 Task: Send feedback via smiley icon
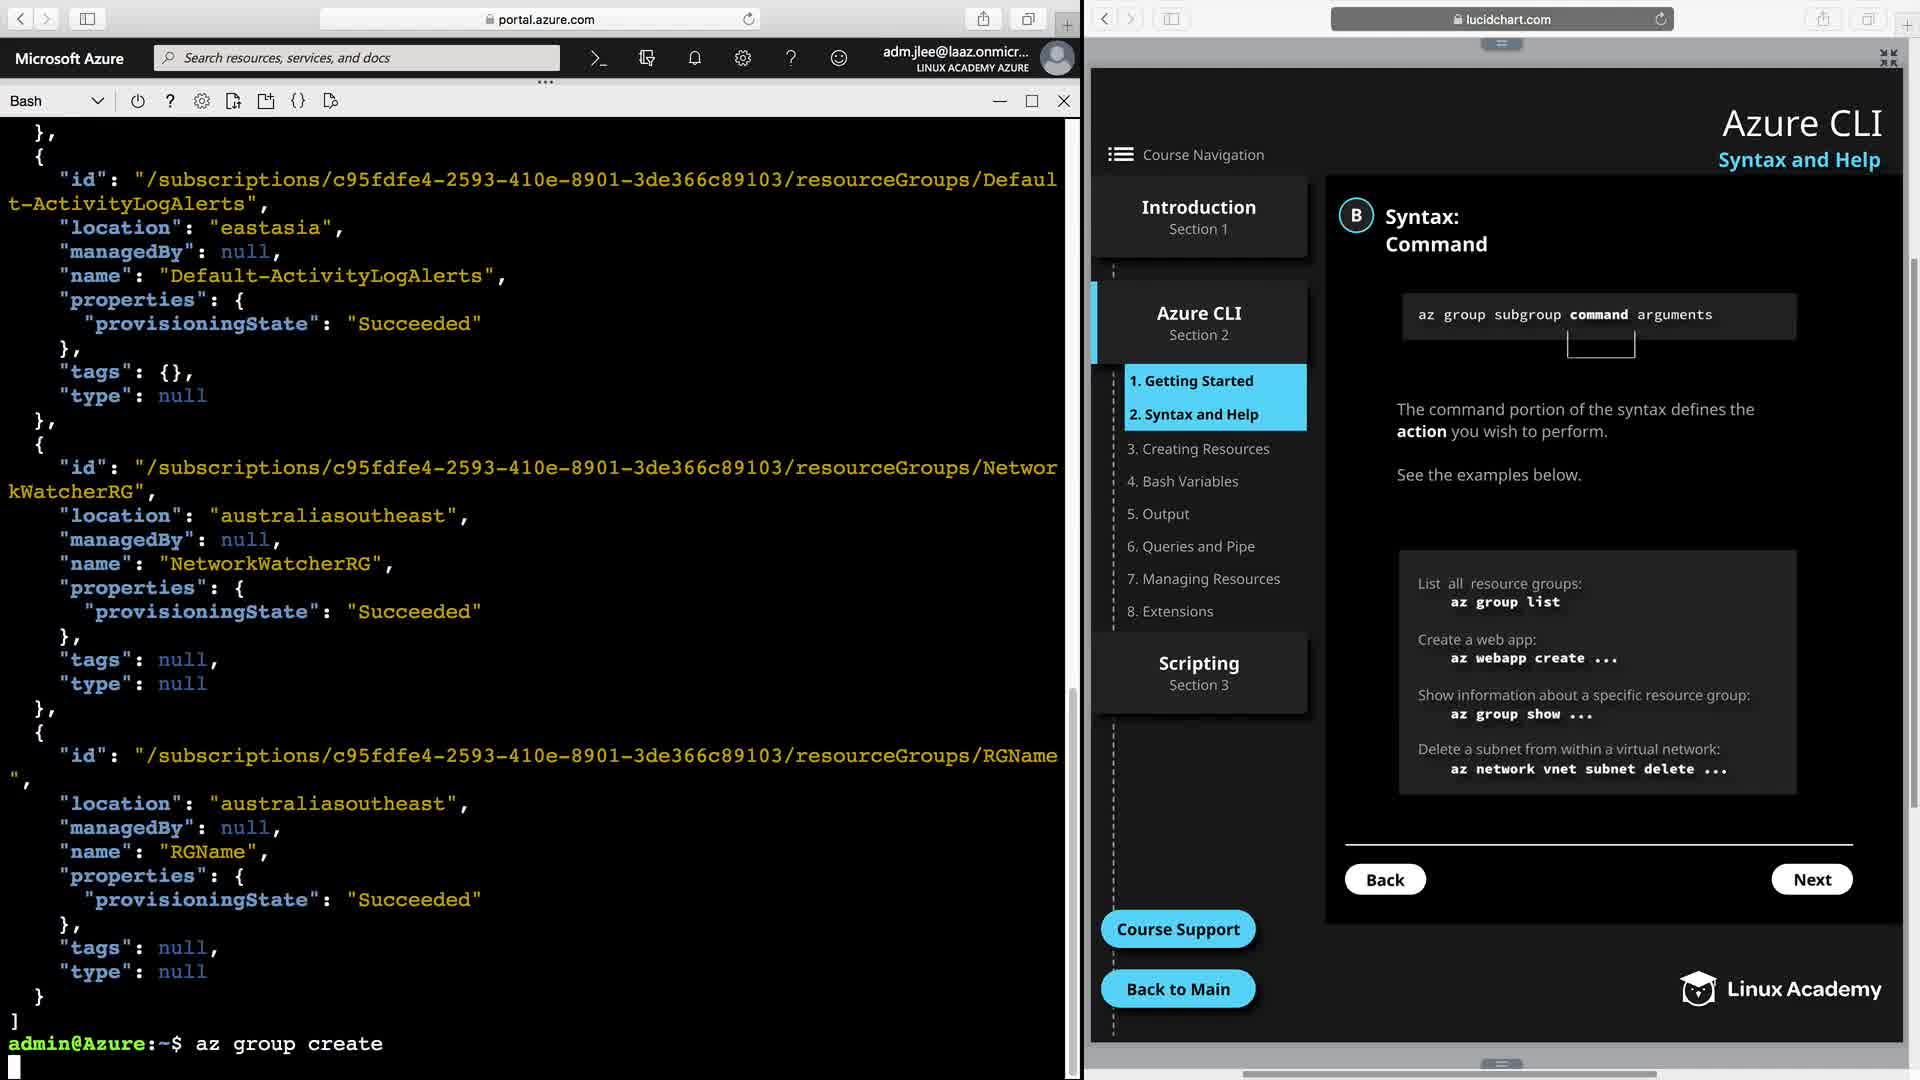[x=839, y=58]
